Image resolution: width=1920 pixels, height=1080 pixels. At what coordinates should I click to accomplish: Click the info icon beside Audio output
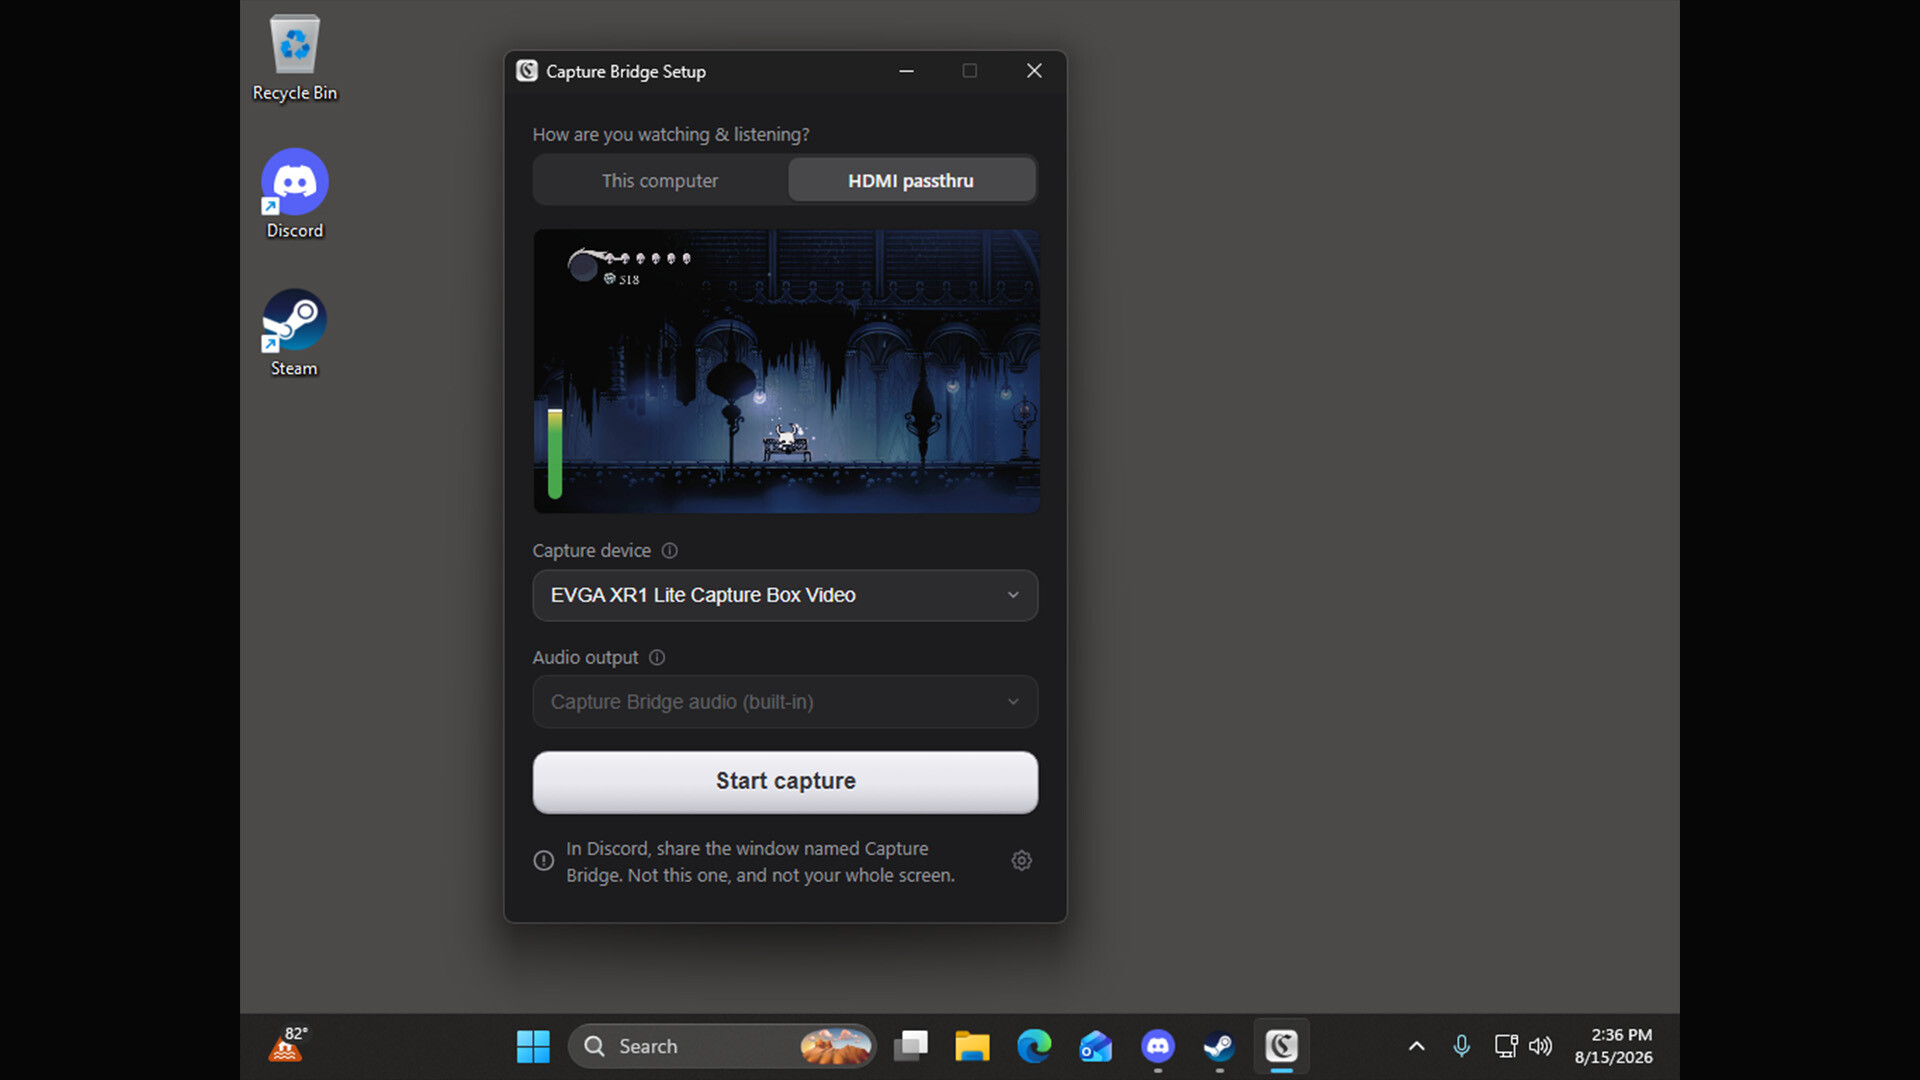657,657
